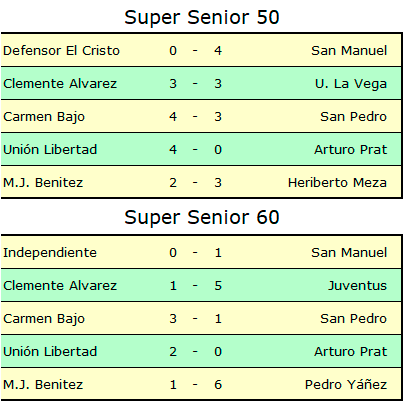This screenshot has height=401, width=403.
Task: Select the Independiente team name
Action: pos(50,253)
